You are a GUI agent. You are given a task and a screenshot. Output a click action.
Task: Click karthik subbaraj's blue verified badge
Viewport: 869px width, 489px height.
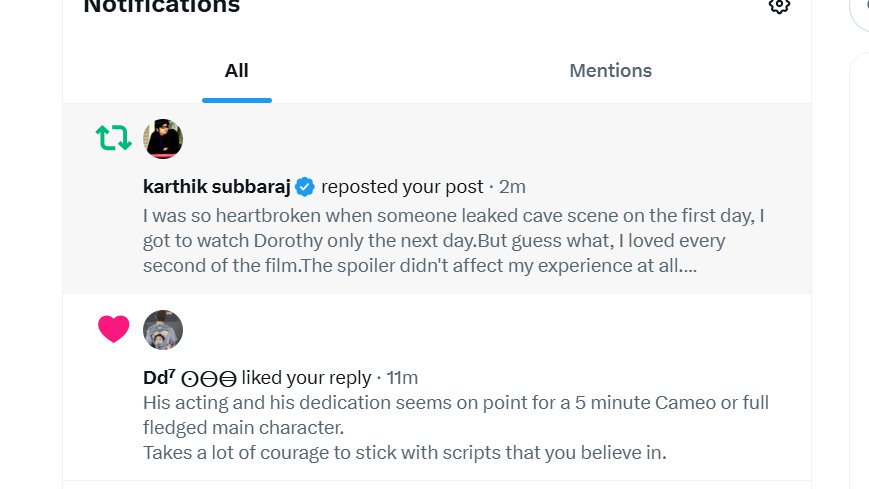pos(305,187)
